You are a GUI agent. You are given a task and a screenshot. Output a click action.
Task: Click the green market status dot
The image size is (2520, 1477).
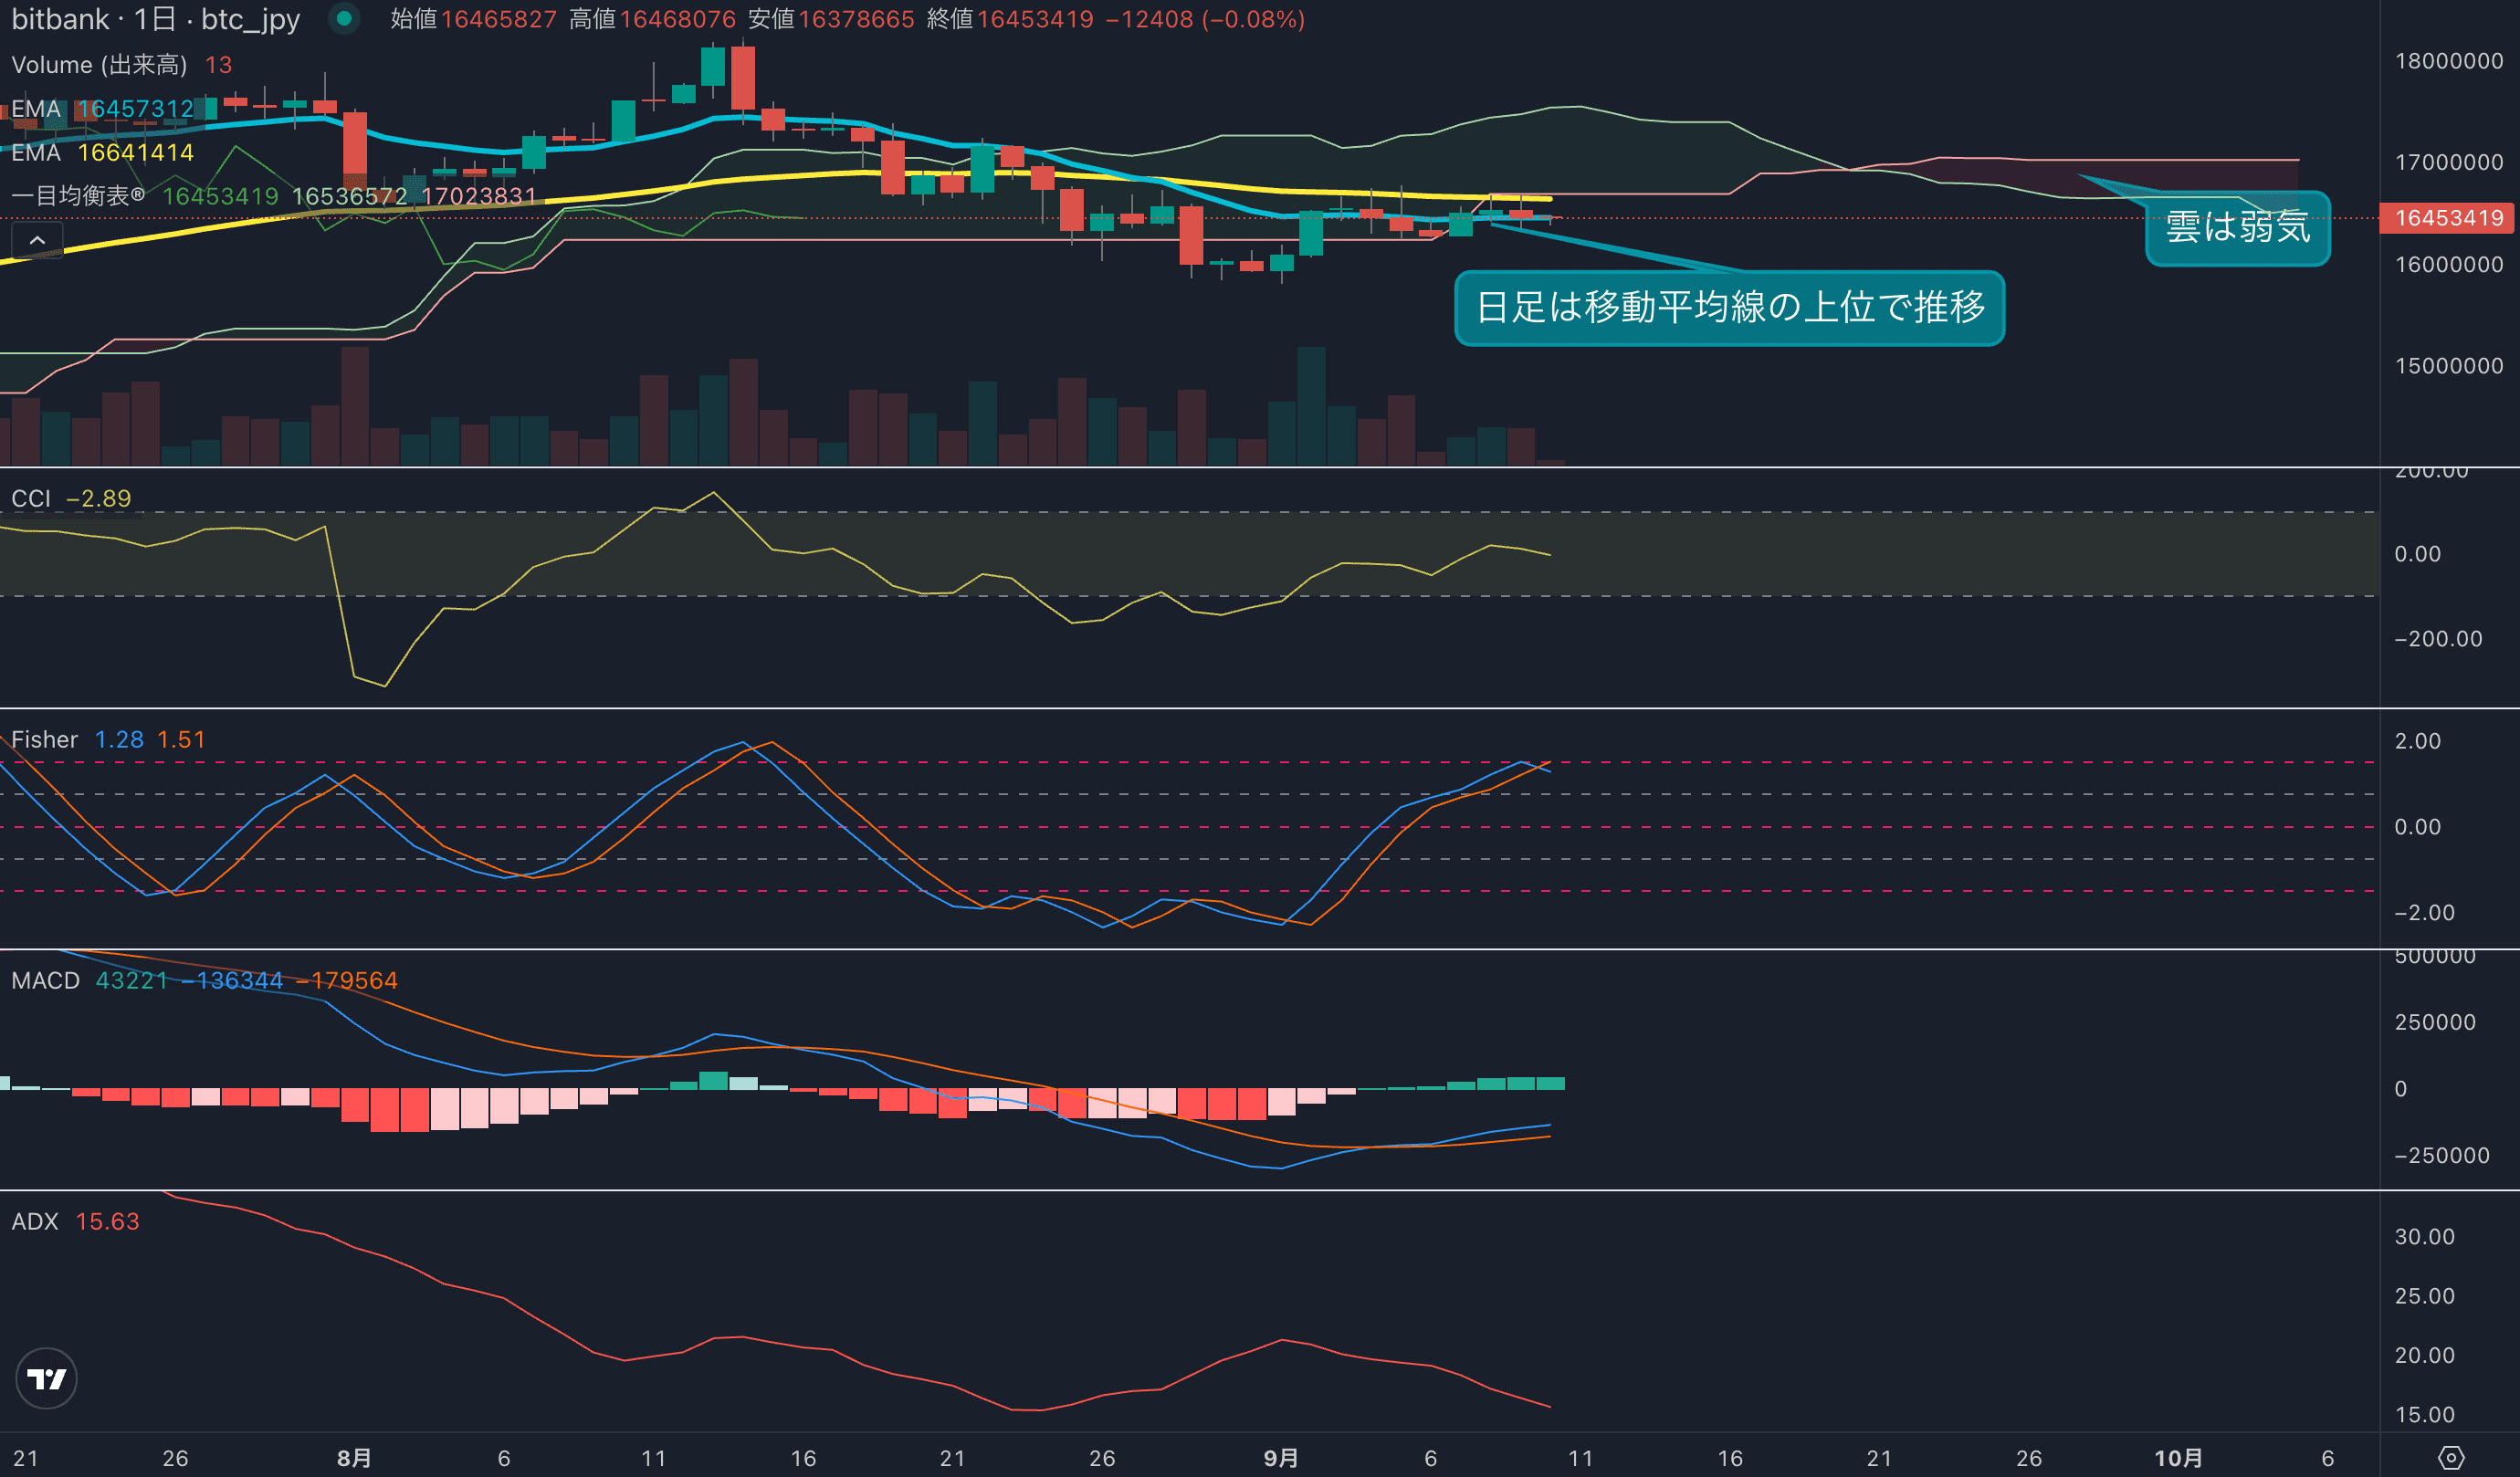[344, 18]
